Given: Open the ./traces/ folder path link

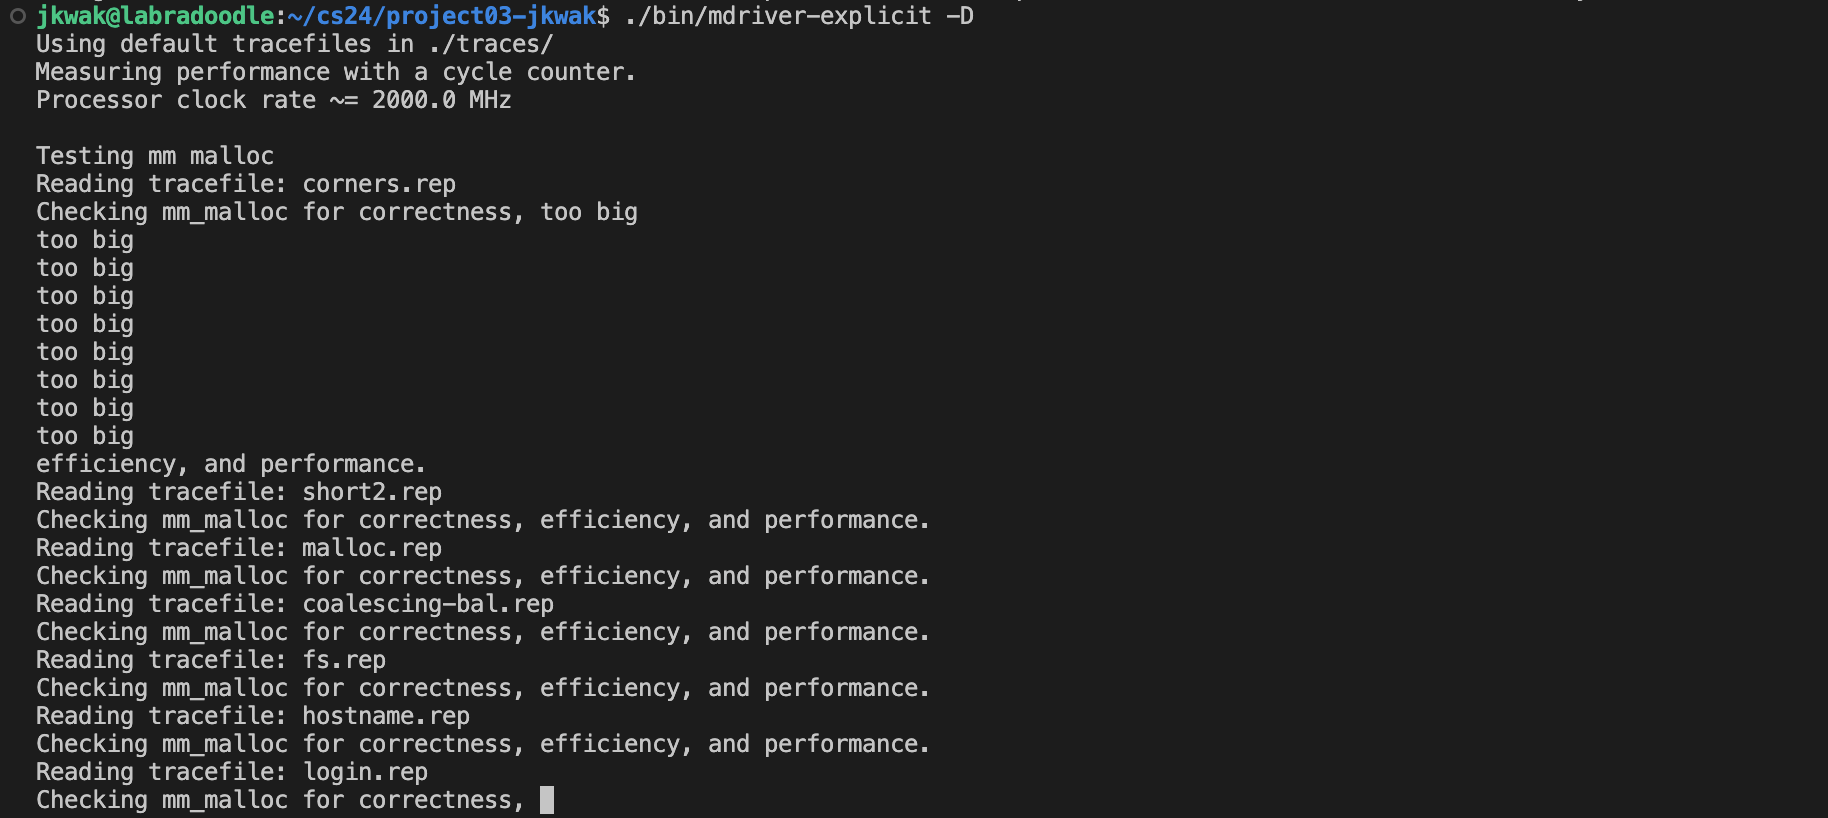Looking at the screenshot, I should click(490, 44).
